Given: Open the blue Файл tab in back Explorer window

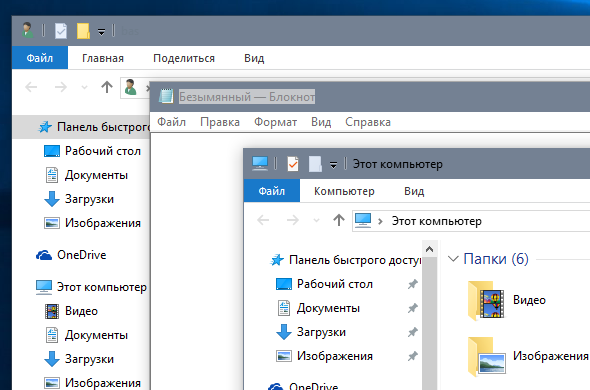Looking at the screenshot, I should click(x=40, y=58).
